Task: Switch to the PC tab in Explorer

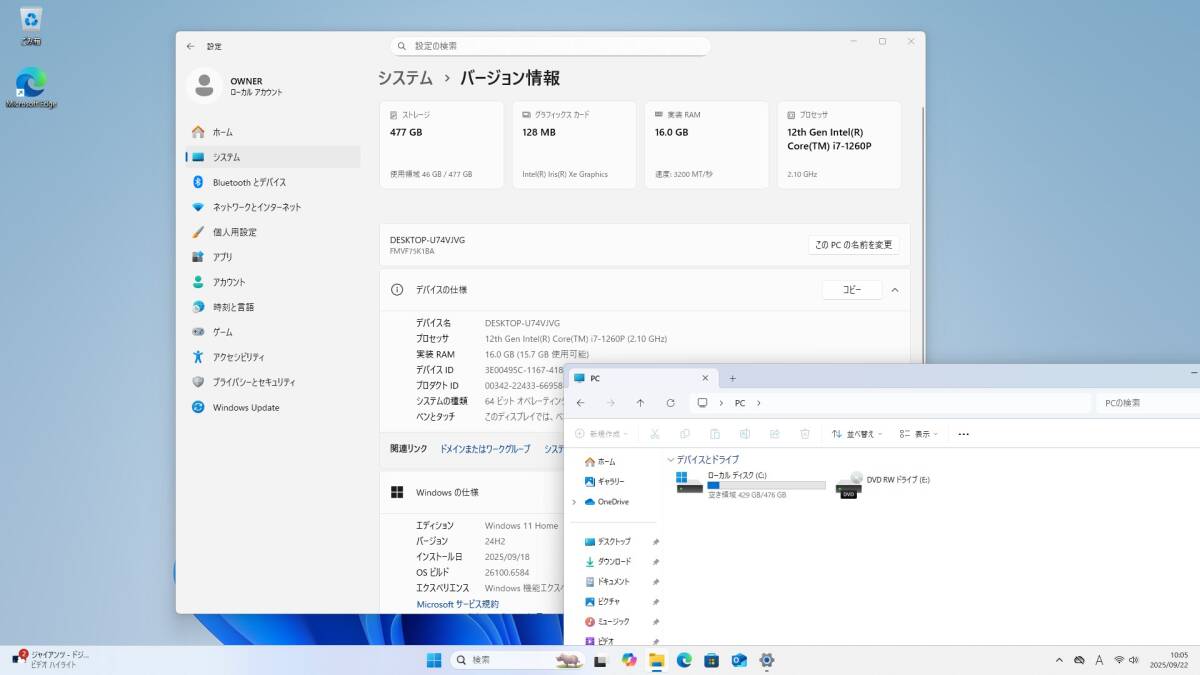Action: [x=640, y=378]
